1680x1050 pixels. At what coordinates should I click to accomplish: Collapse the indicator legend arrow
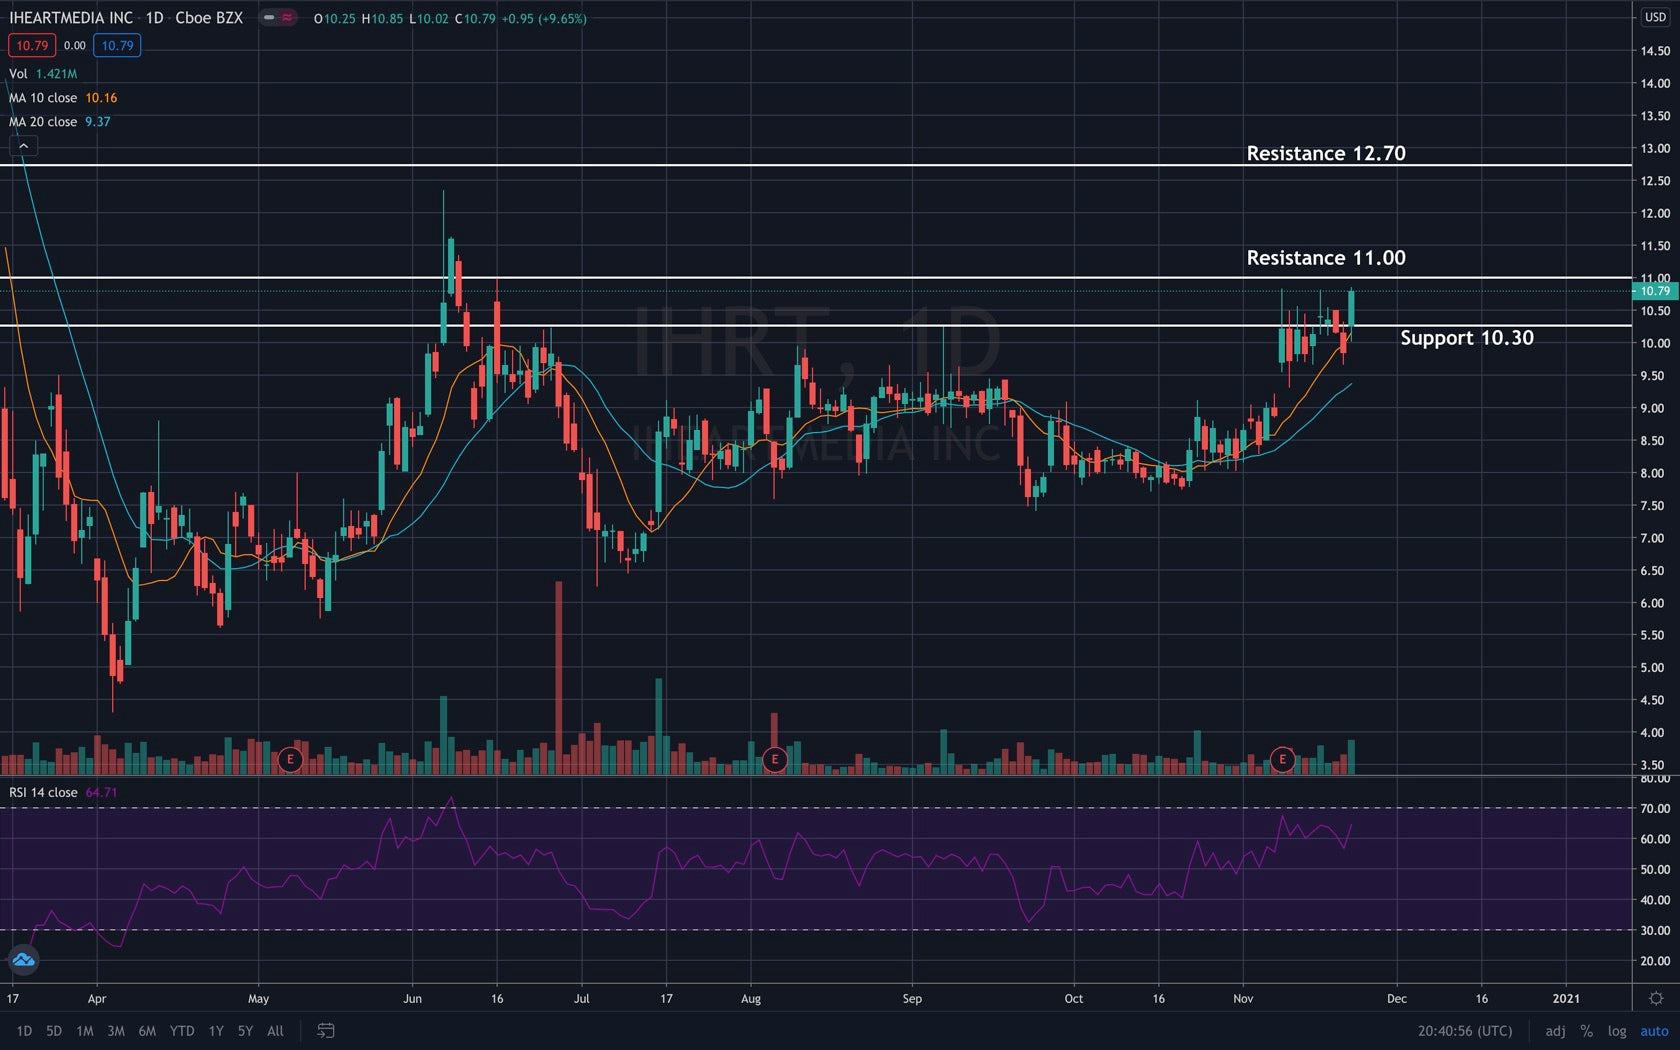click(x=23, y=146)
